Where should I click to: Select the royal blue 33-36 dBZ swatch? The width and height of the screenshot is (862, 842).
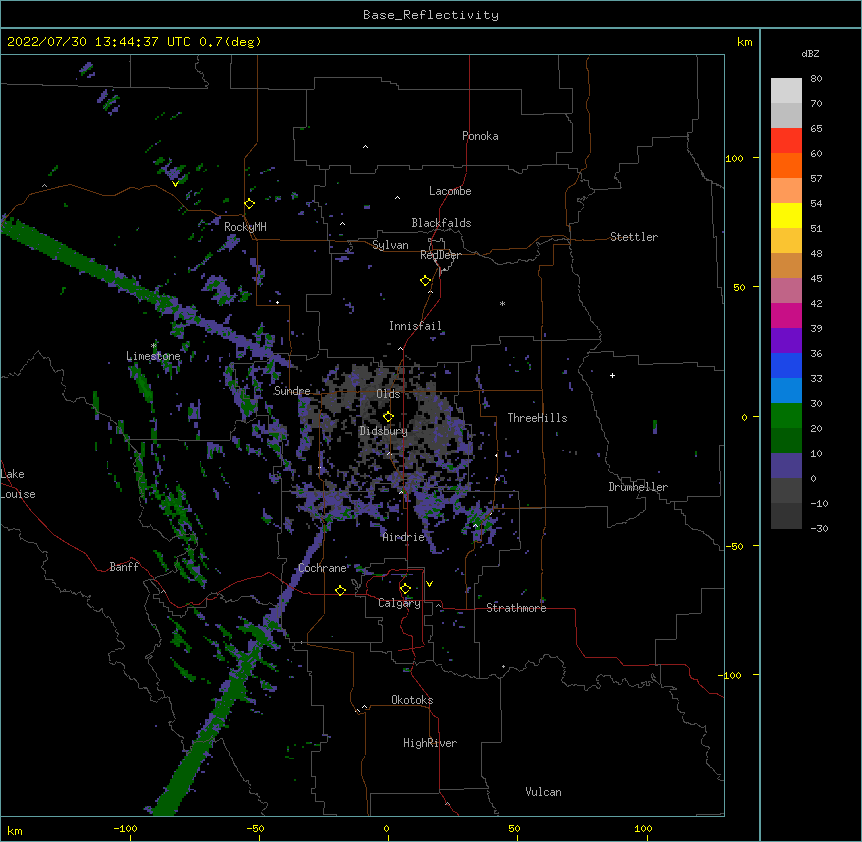click(x=786, y=366)
